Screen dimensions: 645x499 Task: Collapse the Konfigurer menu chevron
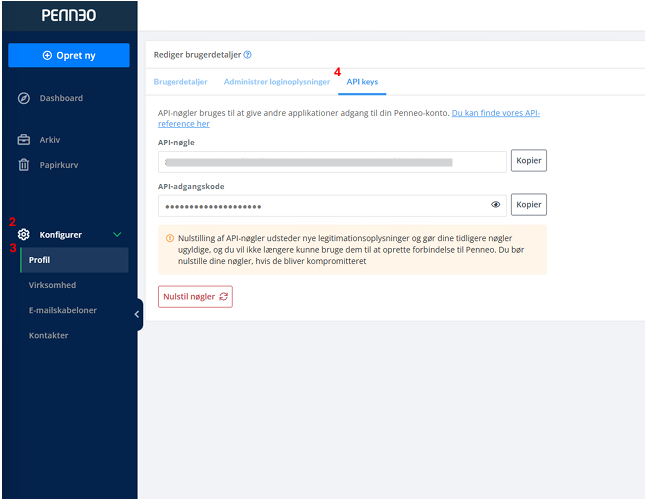[117, 234]
